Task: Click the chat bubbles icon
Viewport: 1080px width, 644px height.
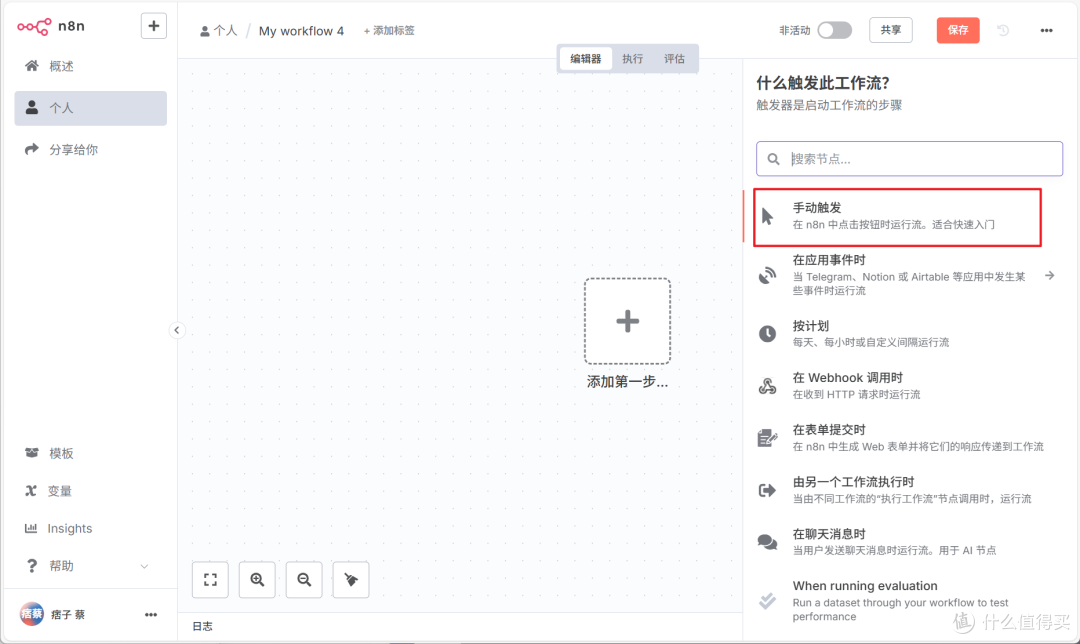Action: (x=767, y=542)
